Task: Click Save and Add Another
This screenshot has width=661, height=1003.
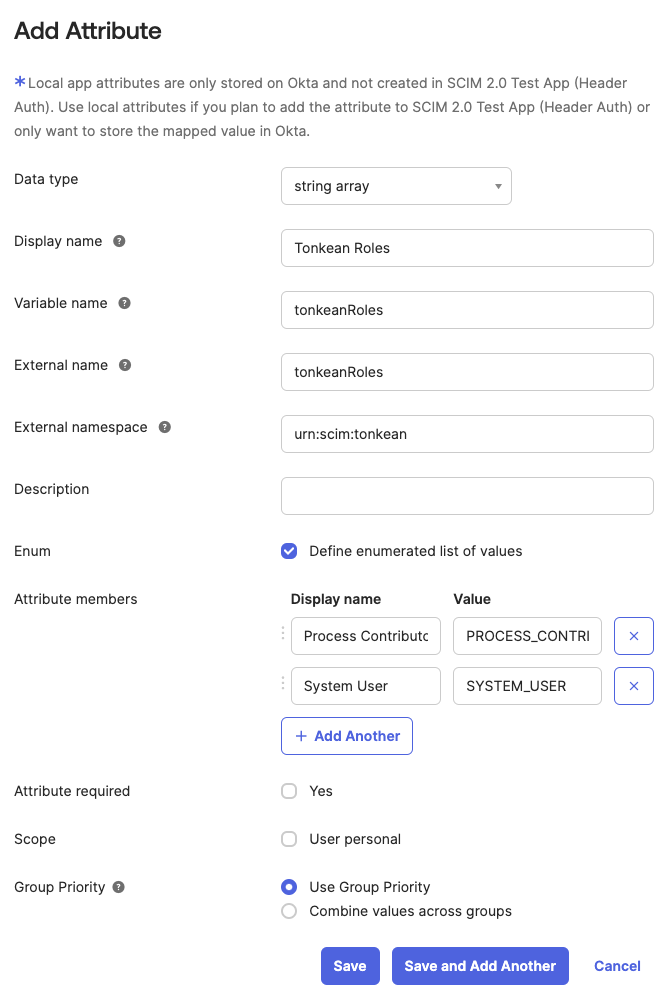Action: click(480, 966)
